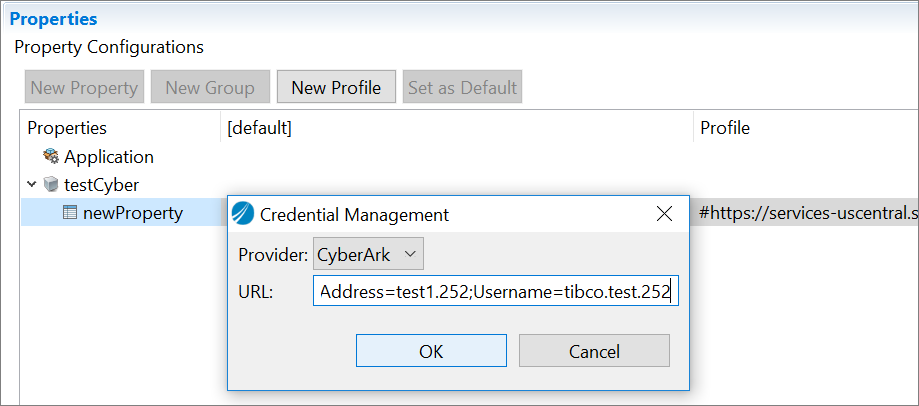Click the Set as Default button
919x406 pixels.
click(462, 87)
